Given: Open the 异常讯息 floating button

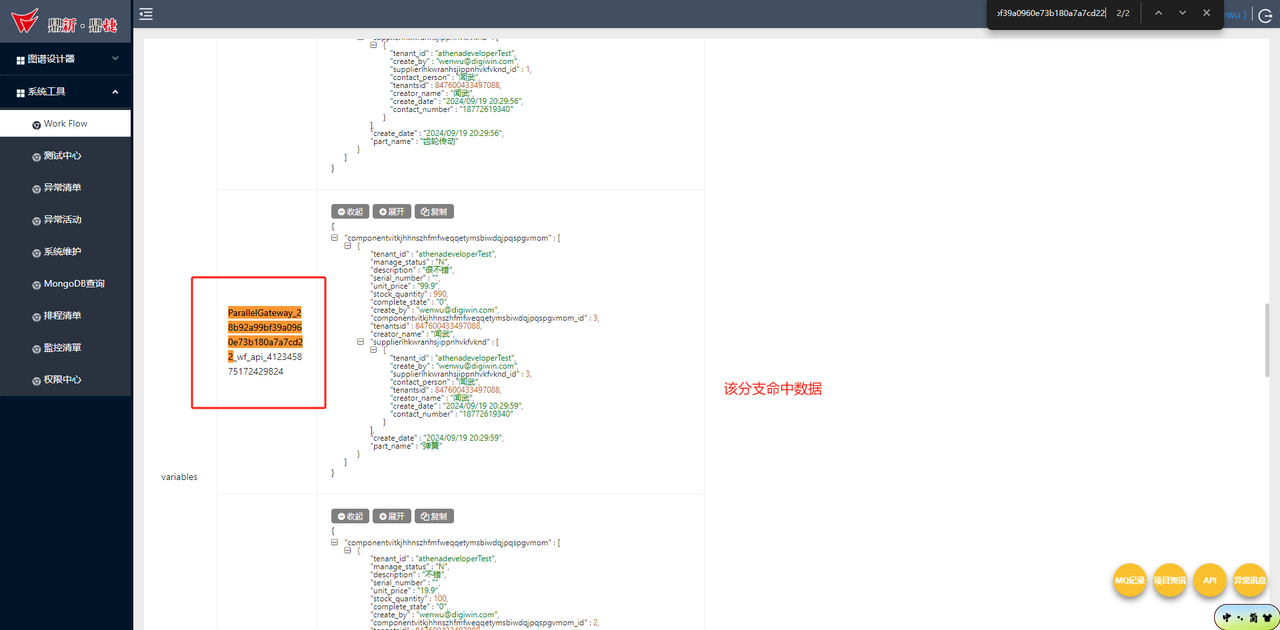Looking at the screenshot, I should coord(1249,580).
